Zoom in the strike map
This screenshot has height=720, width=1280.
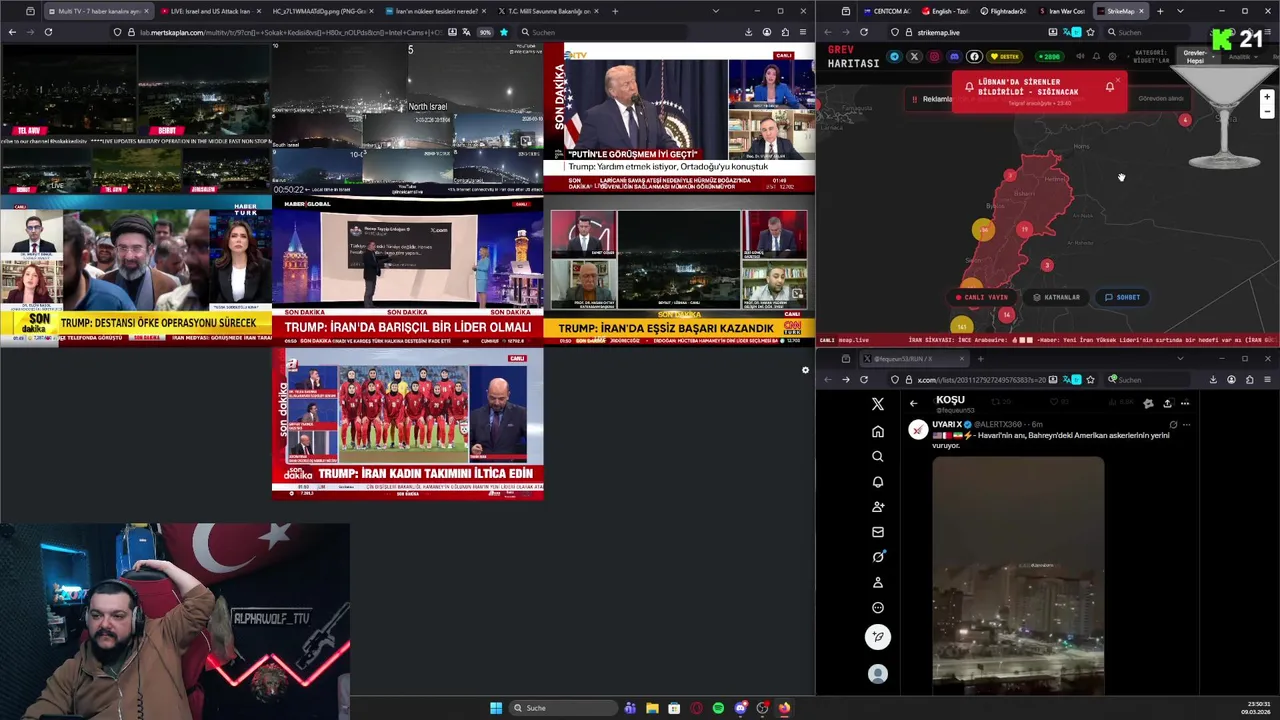(x=1267, y=97)
